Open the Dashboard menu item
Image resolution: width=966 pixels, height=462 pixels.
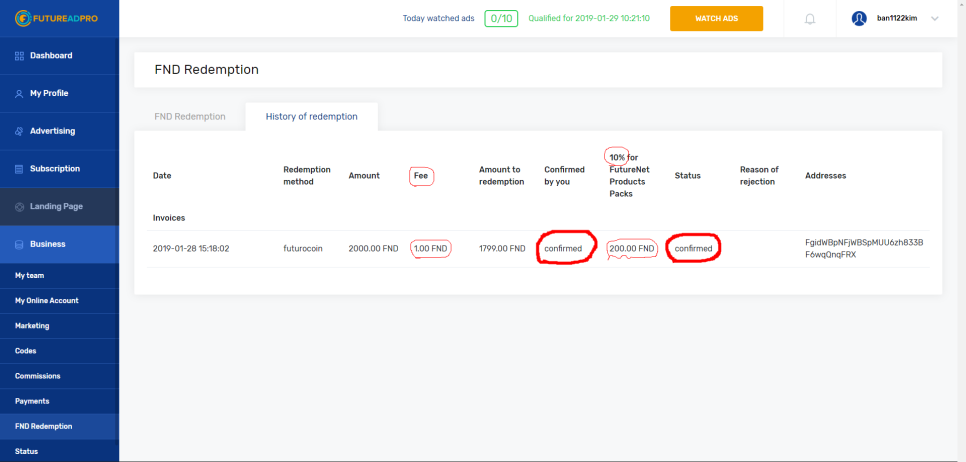coord(59,56)
